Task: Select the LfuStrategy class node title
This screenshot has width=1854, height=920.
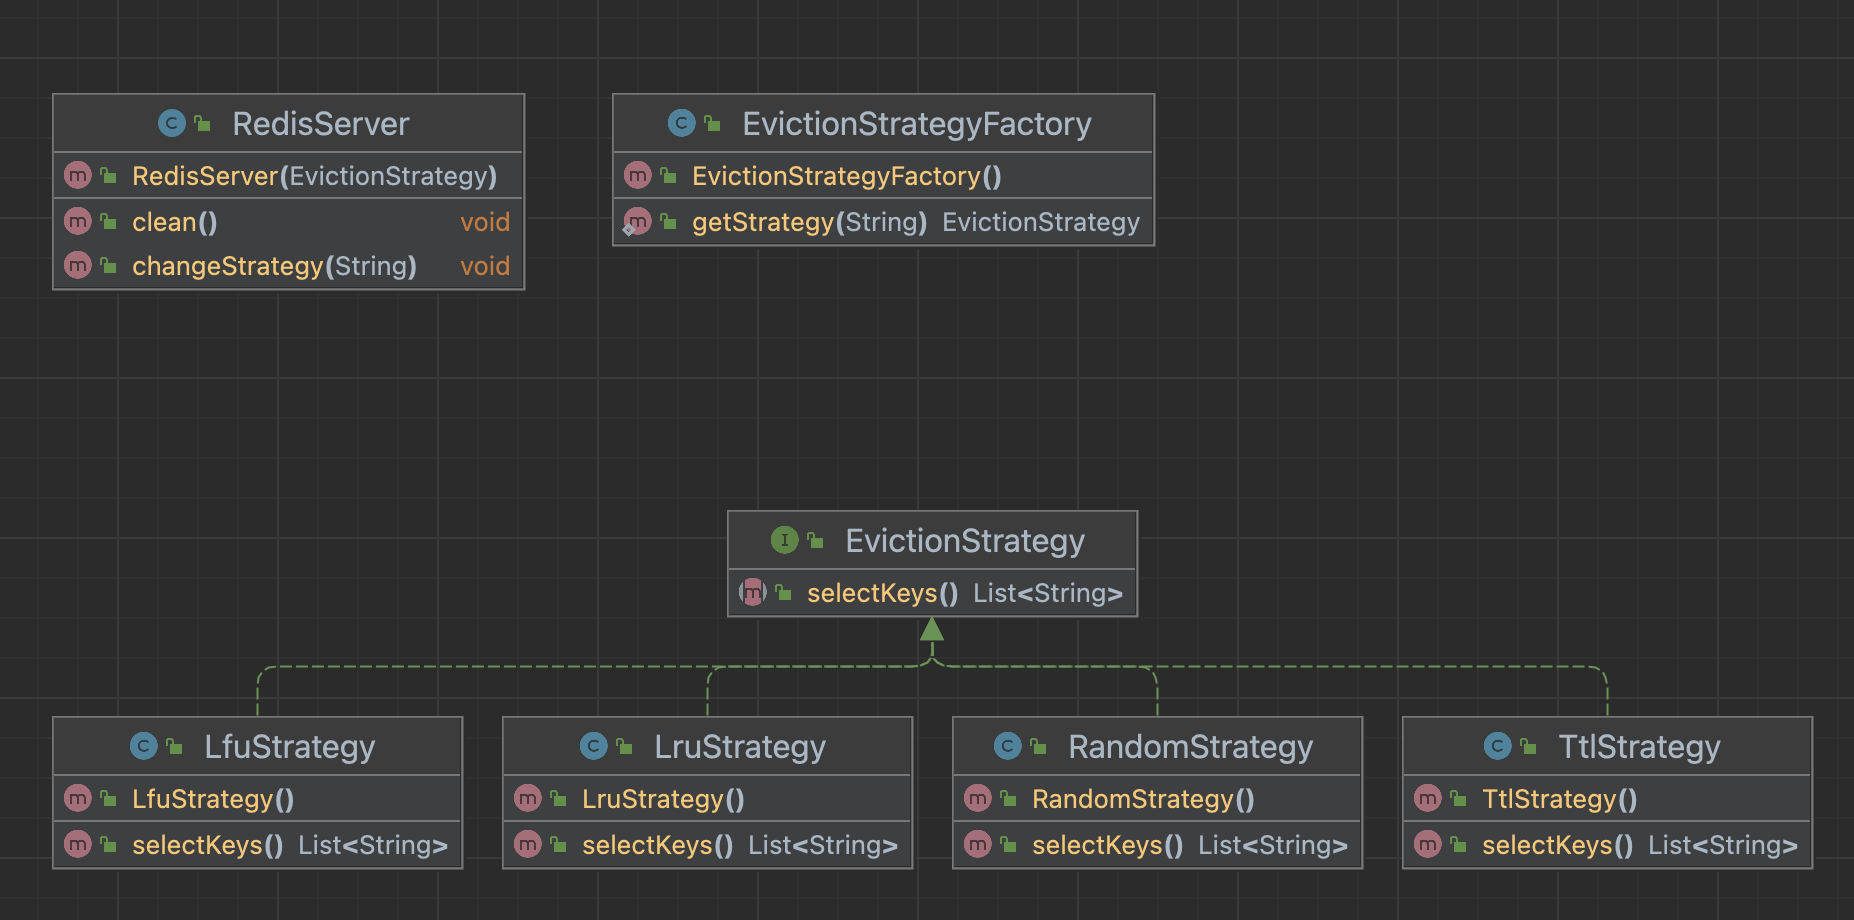Action: 290,747
